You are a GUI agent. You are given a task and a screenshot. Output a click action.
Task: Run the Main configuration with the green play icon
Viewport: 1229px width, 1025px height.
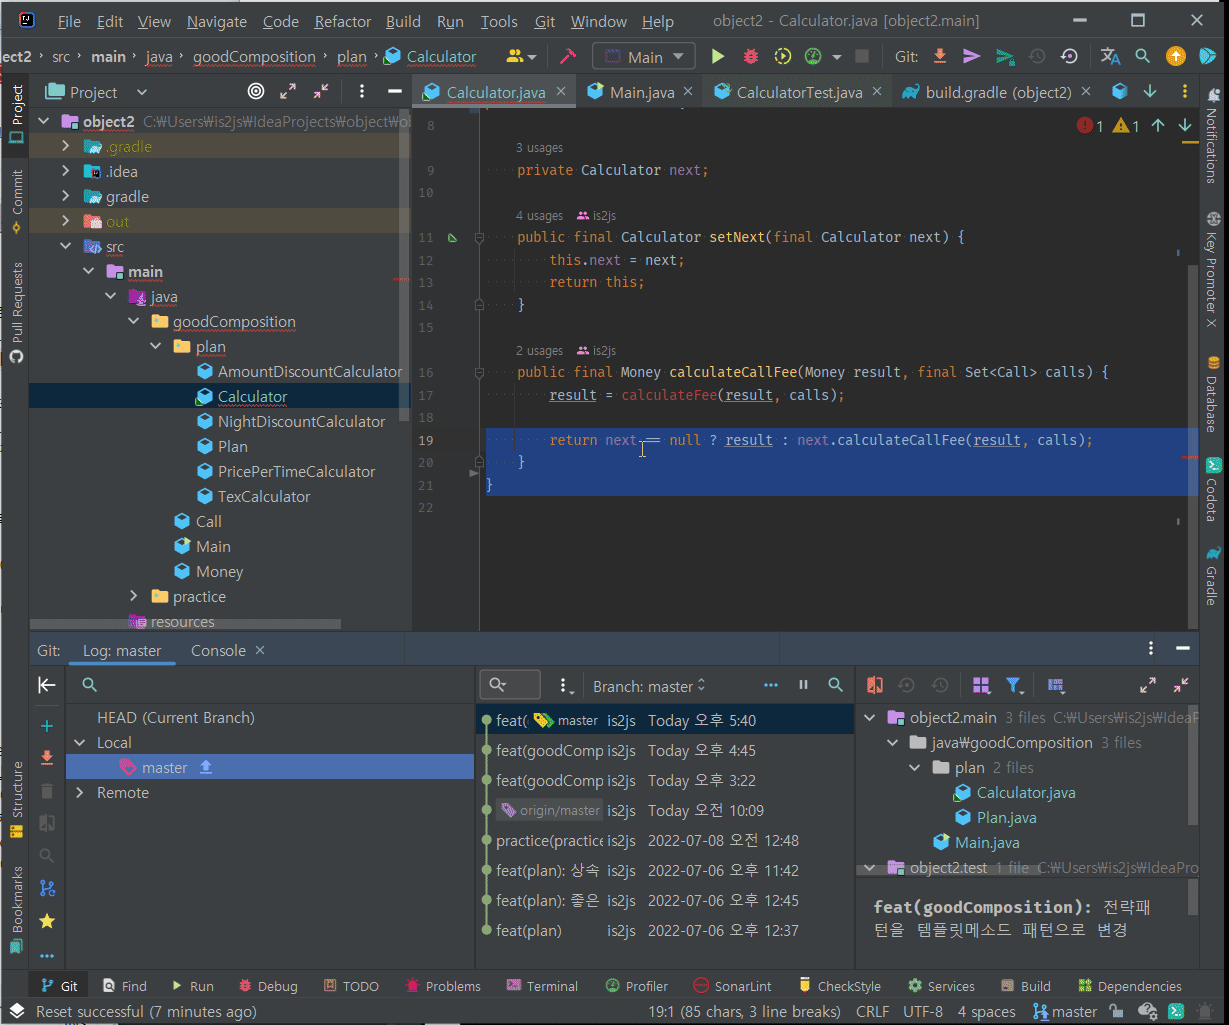pyautogui.click(x=717, y=57)
